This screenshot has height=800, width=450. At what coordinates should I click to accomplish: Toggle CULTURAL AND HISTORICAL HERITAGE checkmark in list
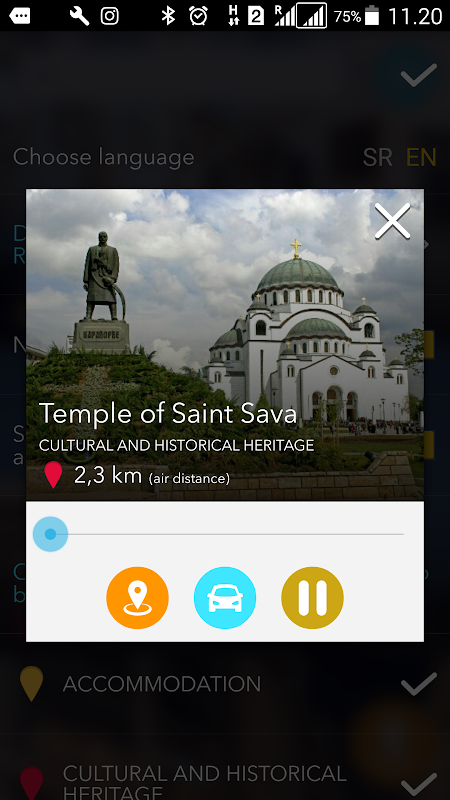[x=419, y=786]
